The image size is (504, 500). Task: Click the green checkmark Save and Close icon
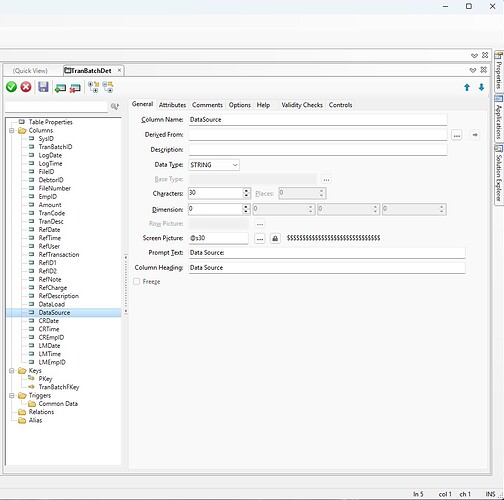[11, 87]
